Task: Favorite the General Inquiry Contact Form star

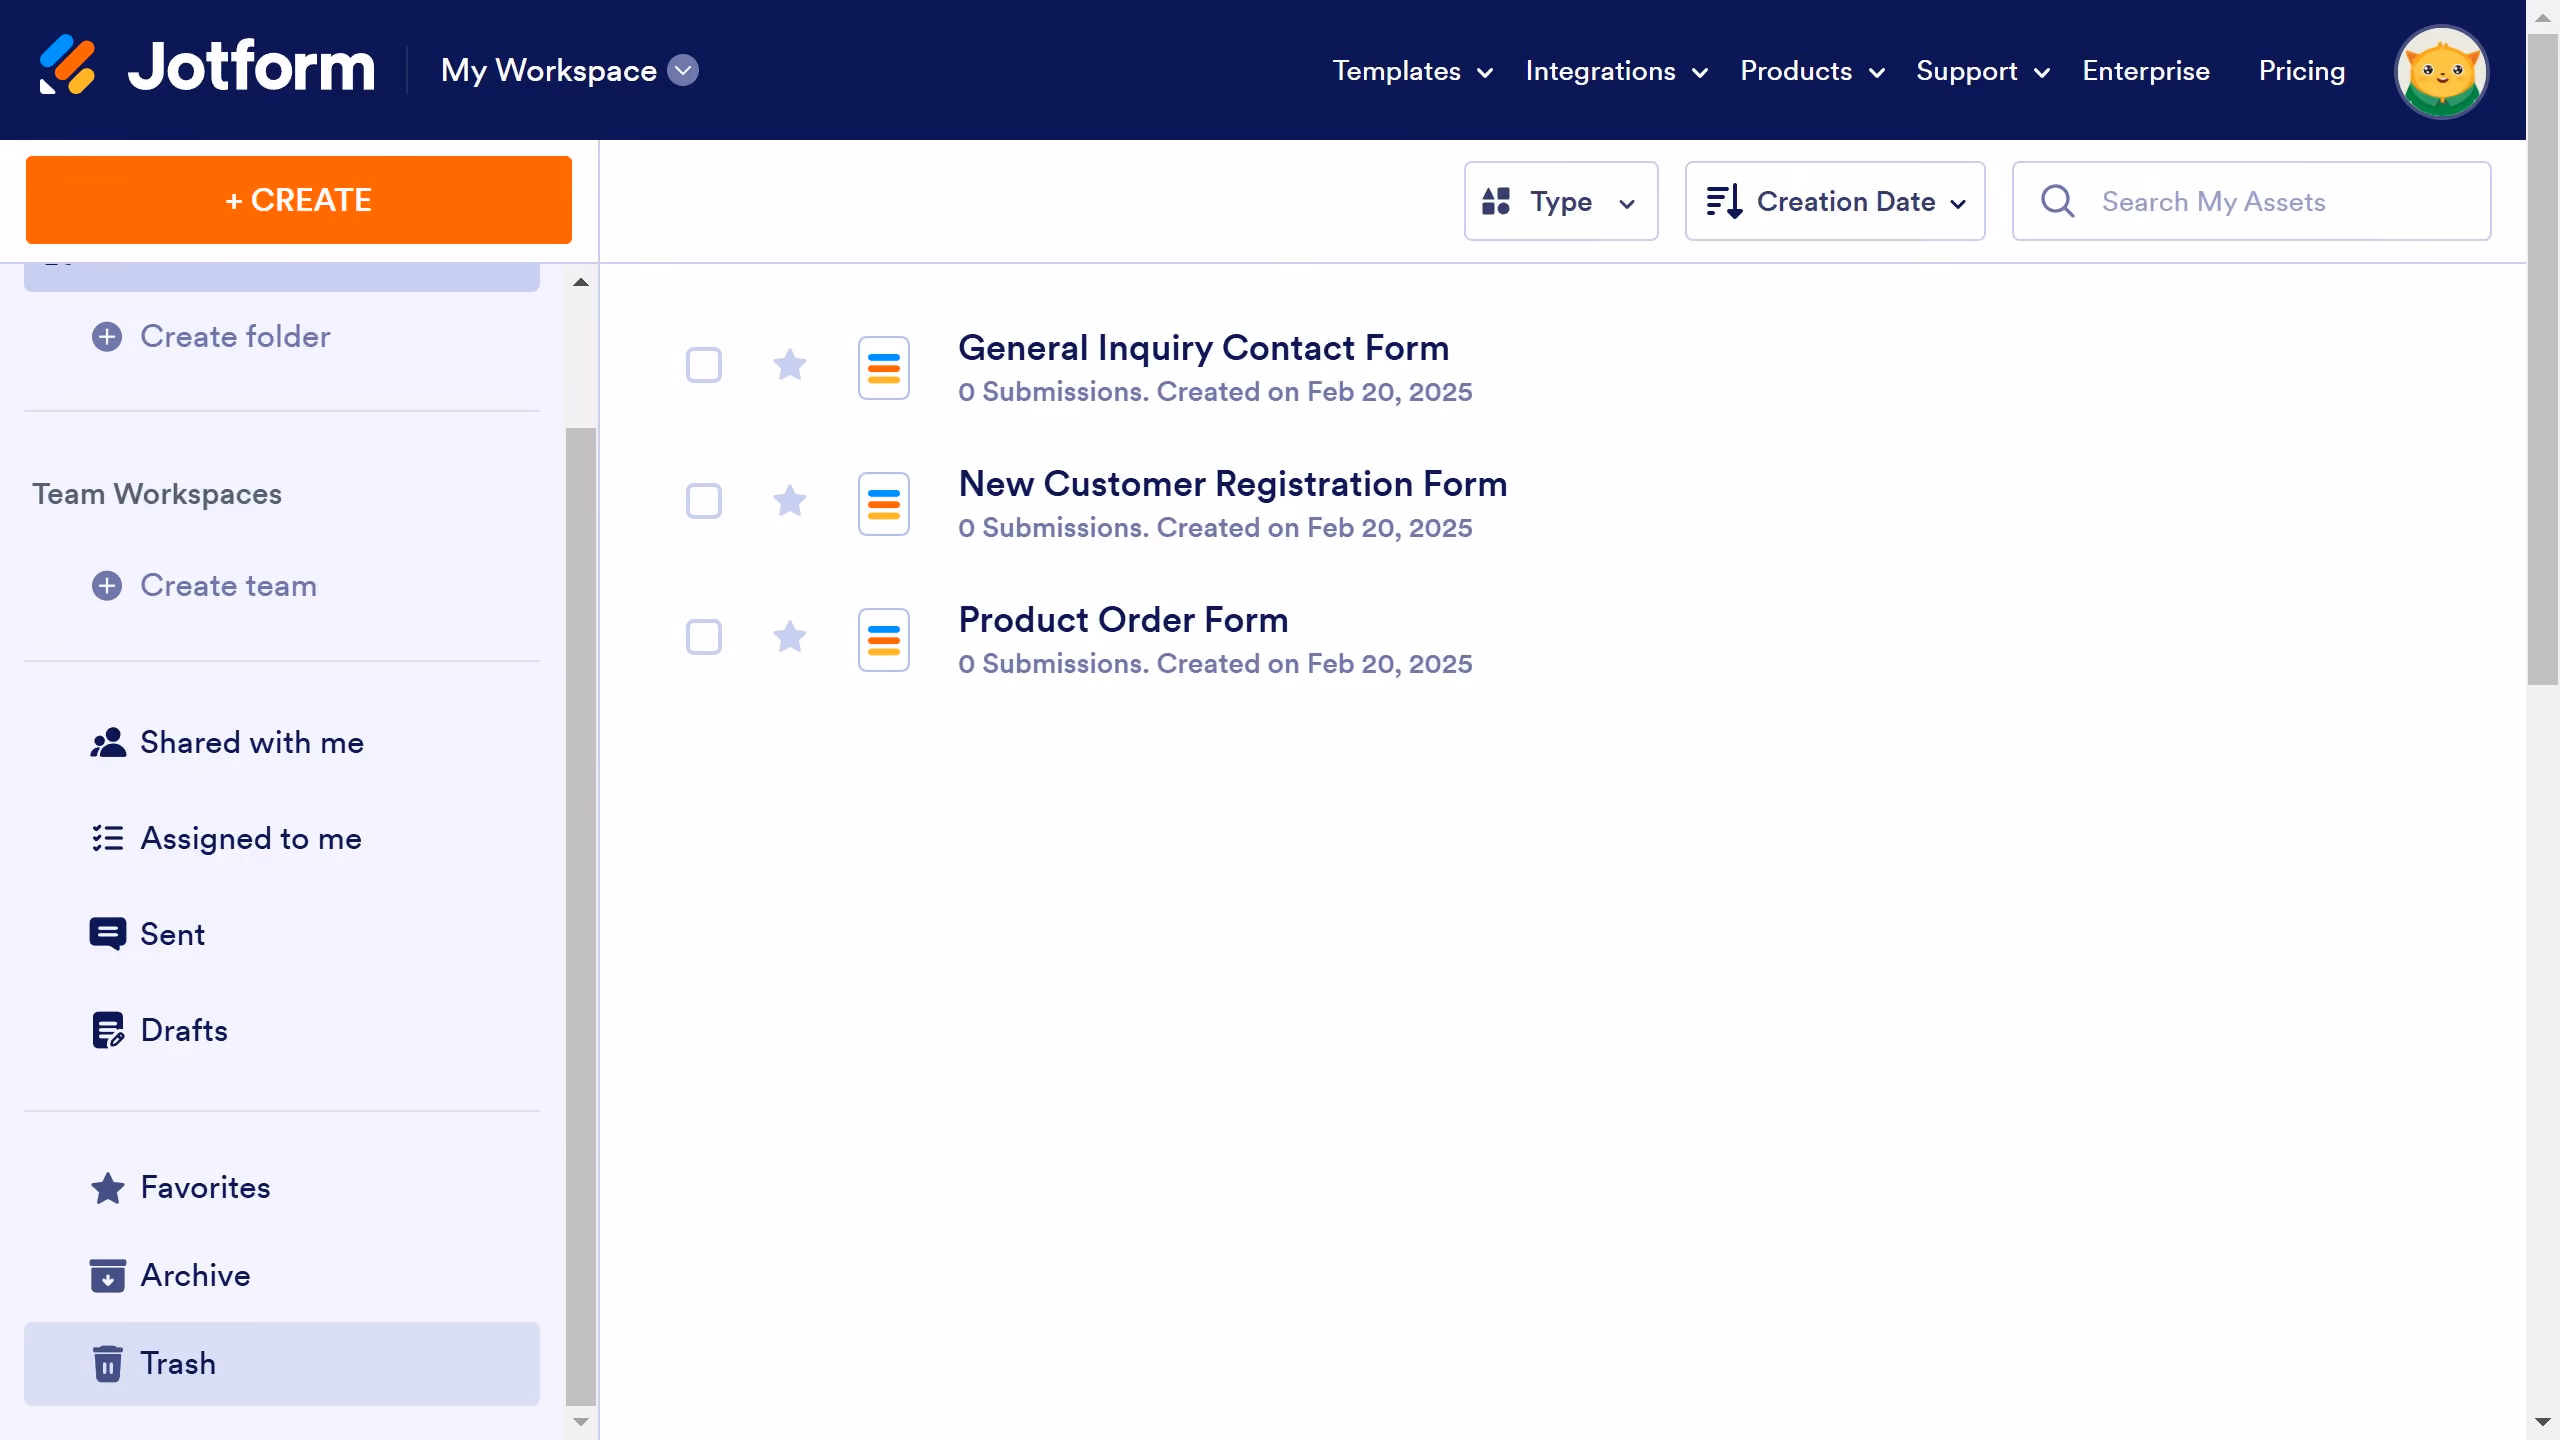Action: [790, 365]
